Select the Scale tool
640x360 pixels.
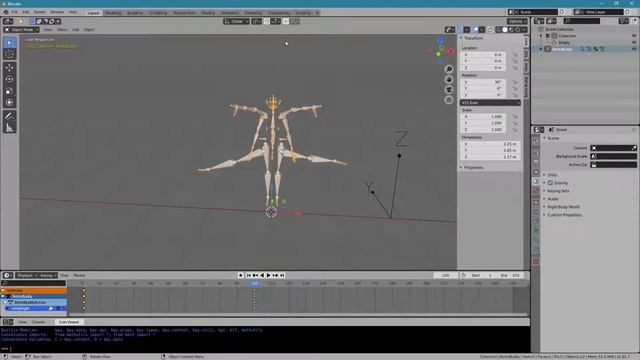click(10, 91)
